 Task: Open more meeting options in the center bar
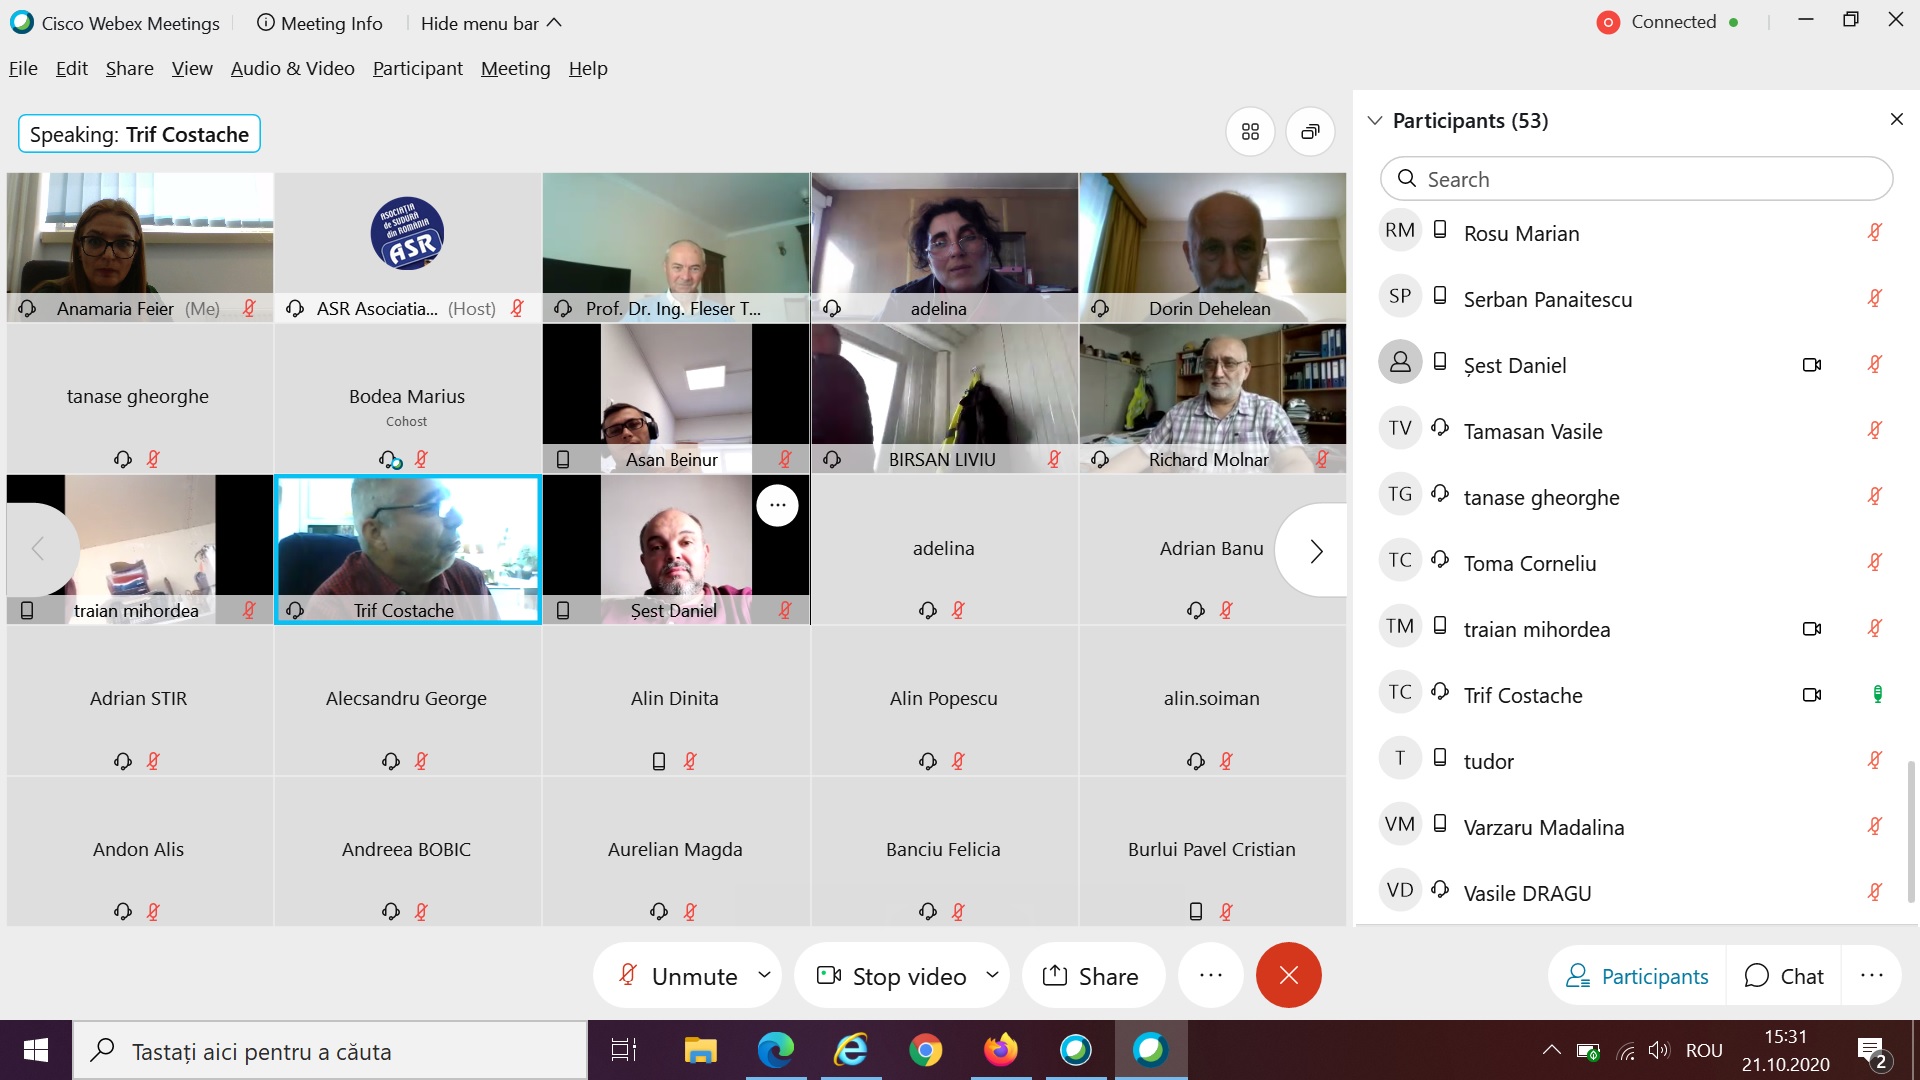tap(1210, 975)
